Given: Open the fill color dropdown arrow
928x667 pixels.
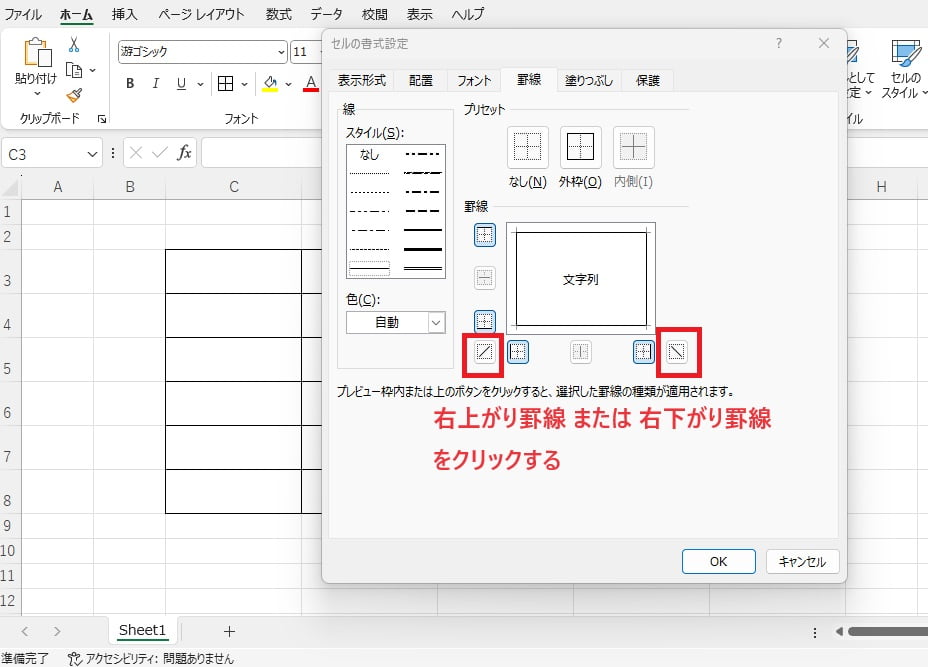Looking at the screenshot, I should (288, 84).
